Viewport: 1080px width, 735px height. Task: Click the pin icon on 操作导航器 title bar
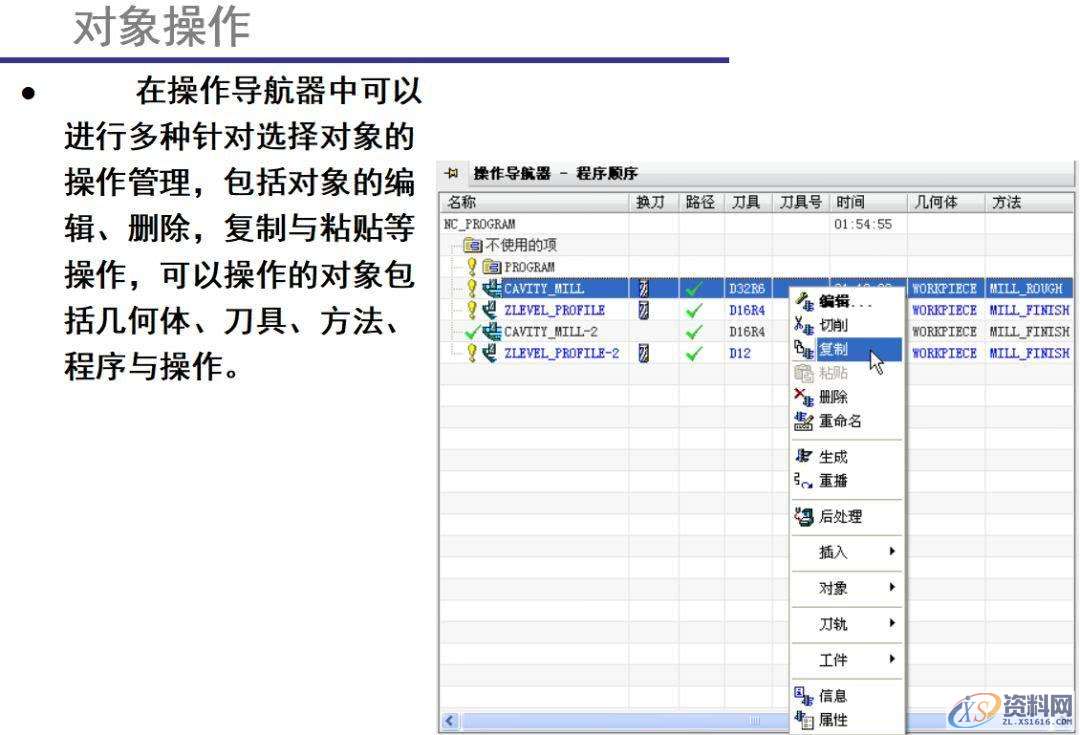pos(452,173)
